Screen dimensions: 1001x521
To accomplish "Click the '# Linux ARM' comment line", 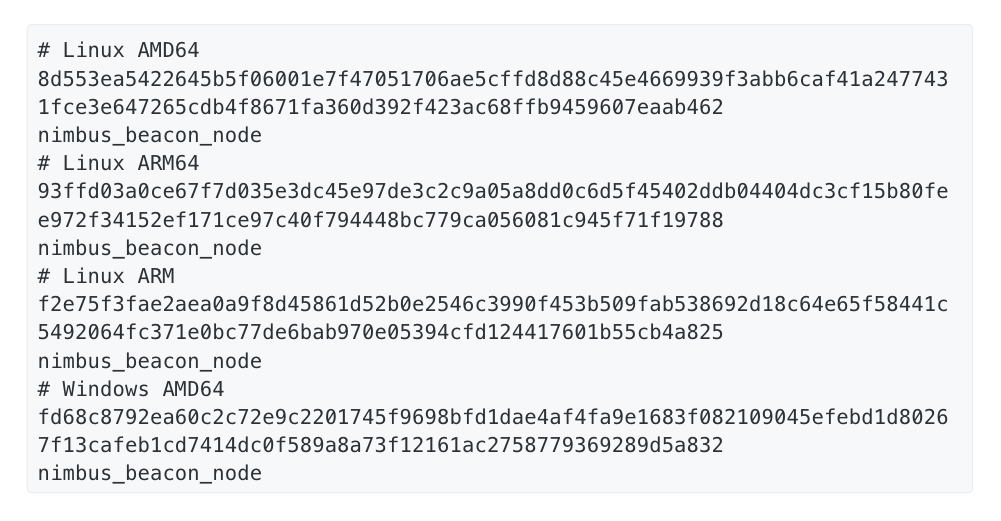I will [106, 276].
